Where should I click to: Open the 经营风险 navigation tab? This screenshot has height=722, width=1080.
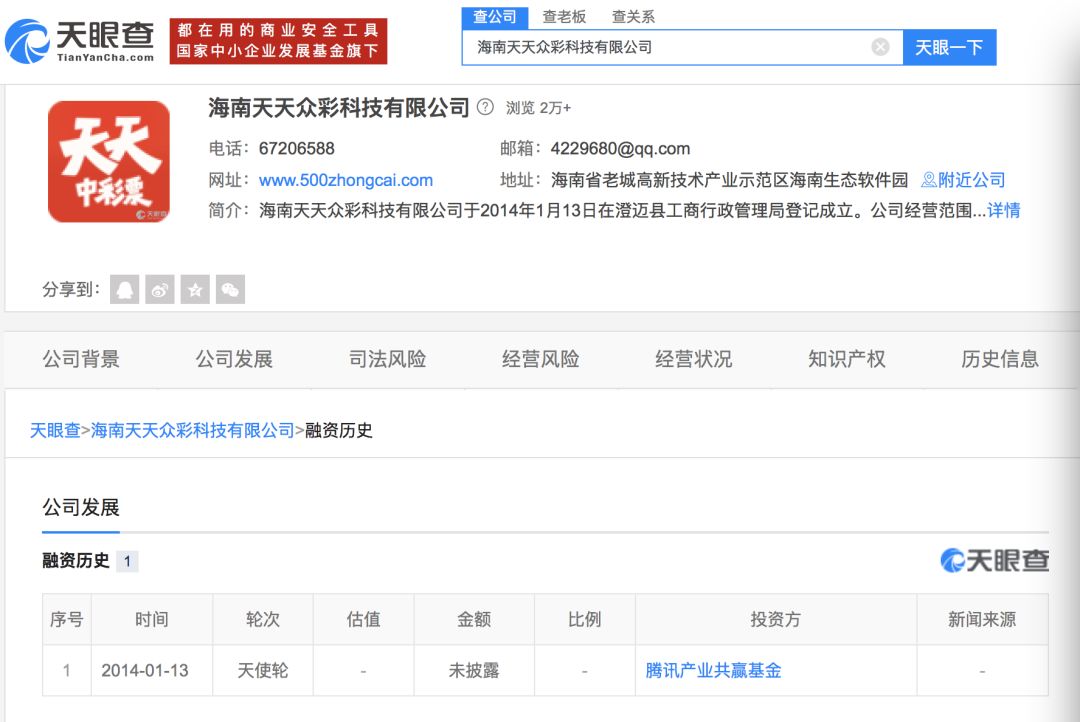(x=541, y=359)
